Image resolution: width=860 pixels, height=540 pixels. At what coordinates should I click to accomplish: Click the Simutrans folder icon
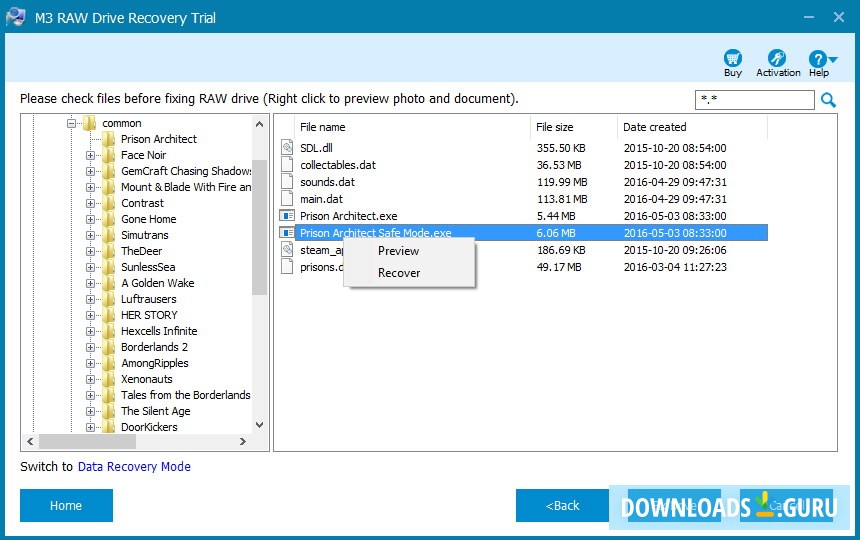pos(109,235)
